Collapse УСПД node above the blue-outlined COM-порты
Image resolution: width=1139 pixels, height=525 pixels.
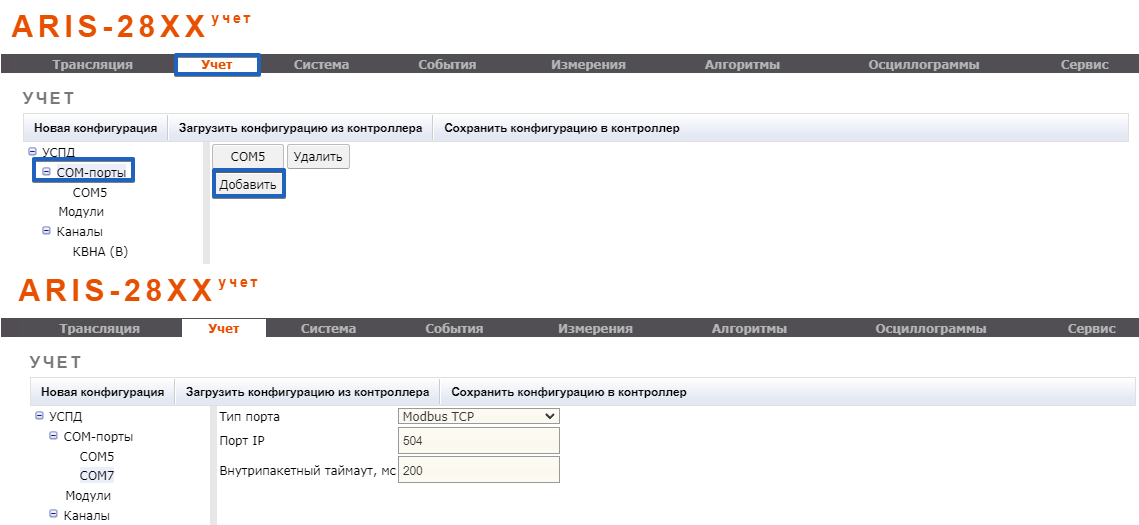click(32, 152)
